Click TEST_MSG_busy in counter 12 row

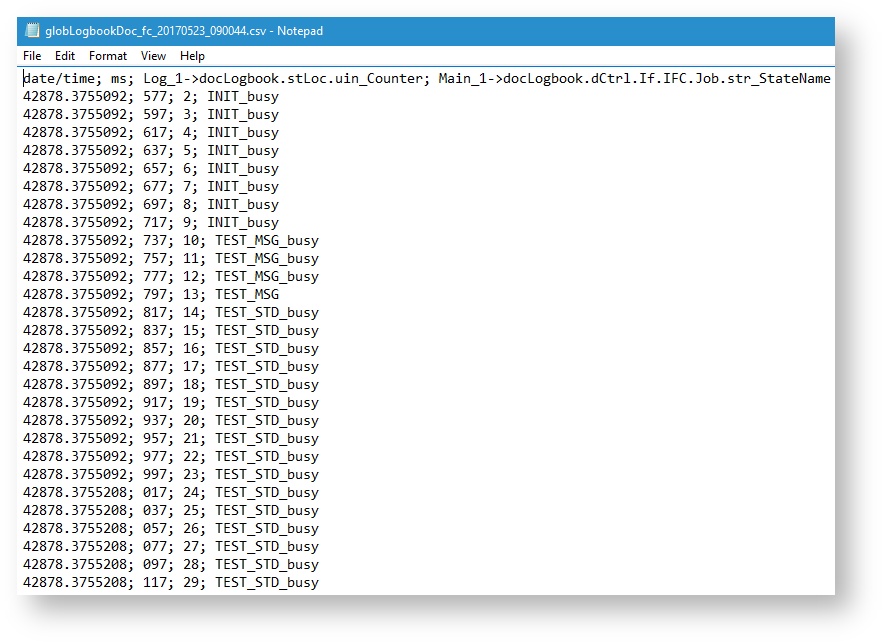(267, 276)
